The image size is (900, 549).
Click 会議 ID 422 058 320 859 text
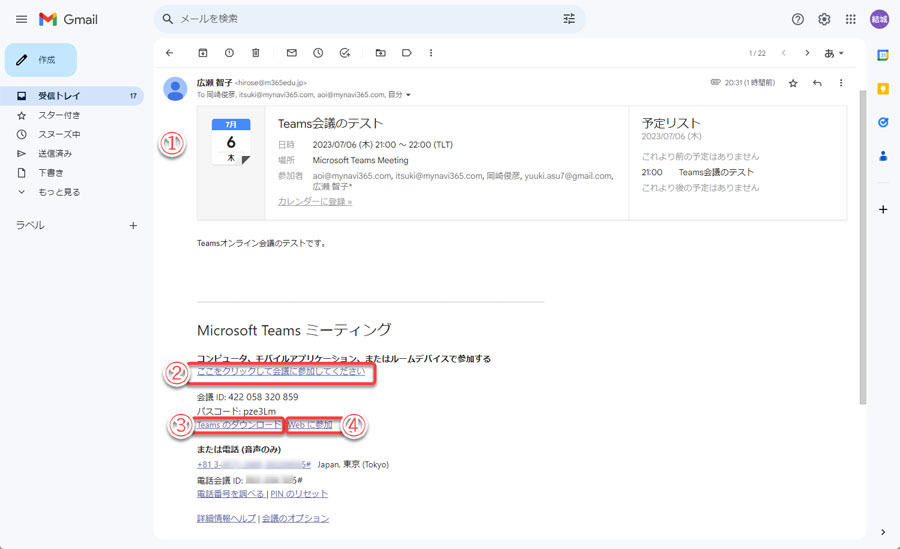[x=247, y=397]
